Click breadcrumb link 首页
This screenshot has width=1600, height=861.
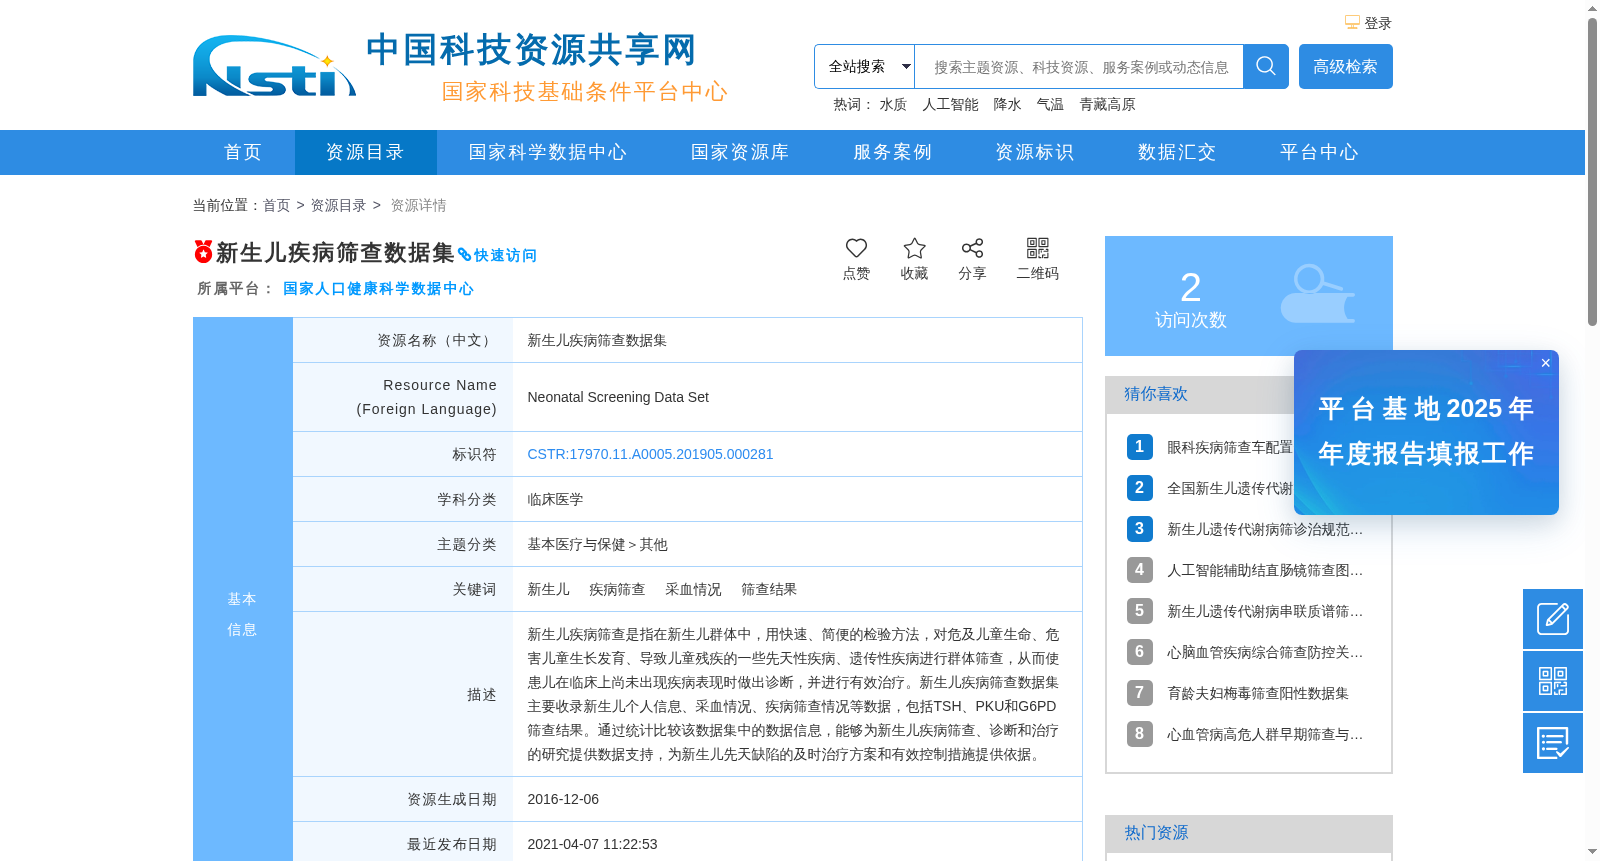pos(276,205)
